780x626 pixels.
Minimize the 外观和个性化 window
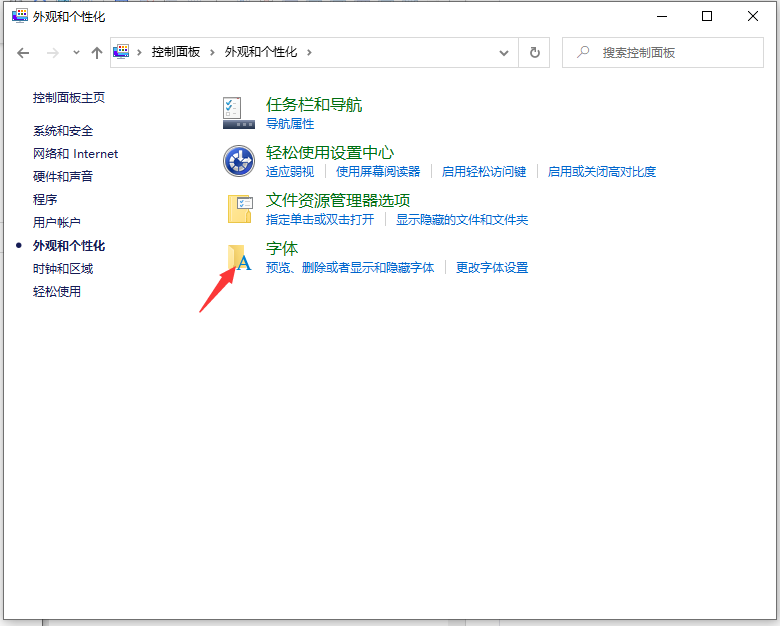(662, 16)
